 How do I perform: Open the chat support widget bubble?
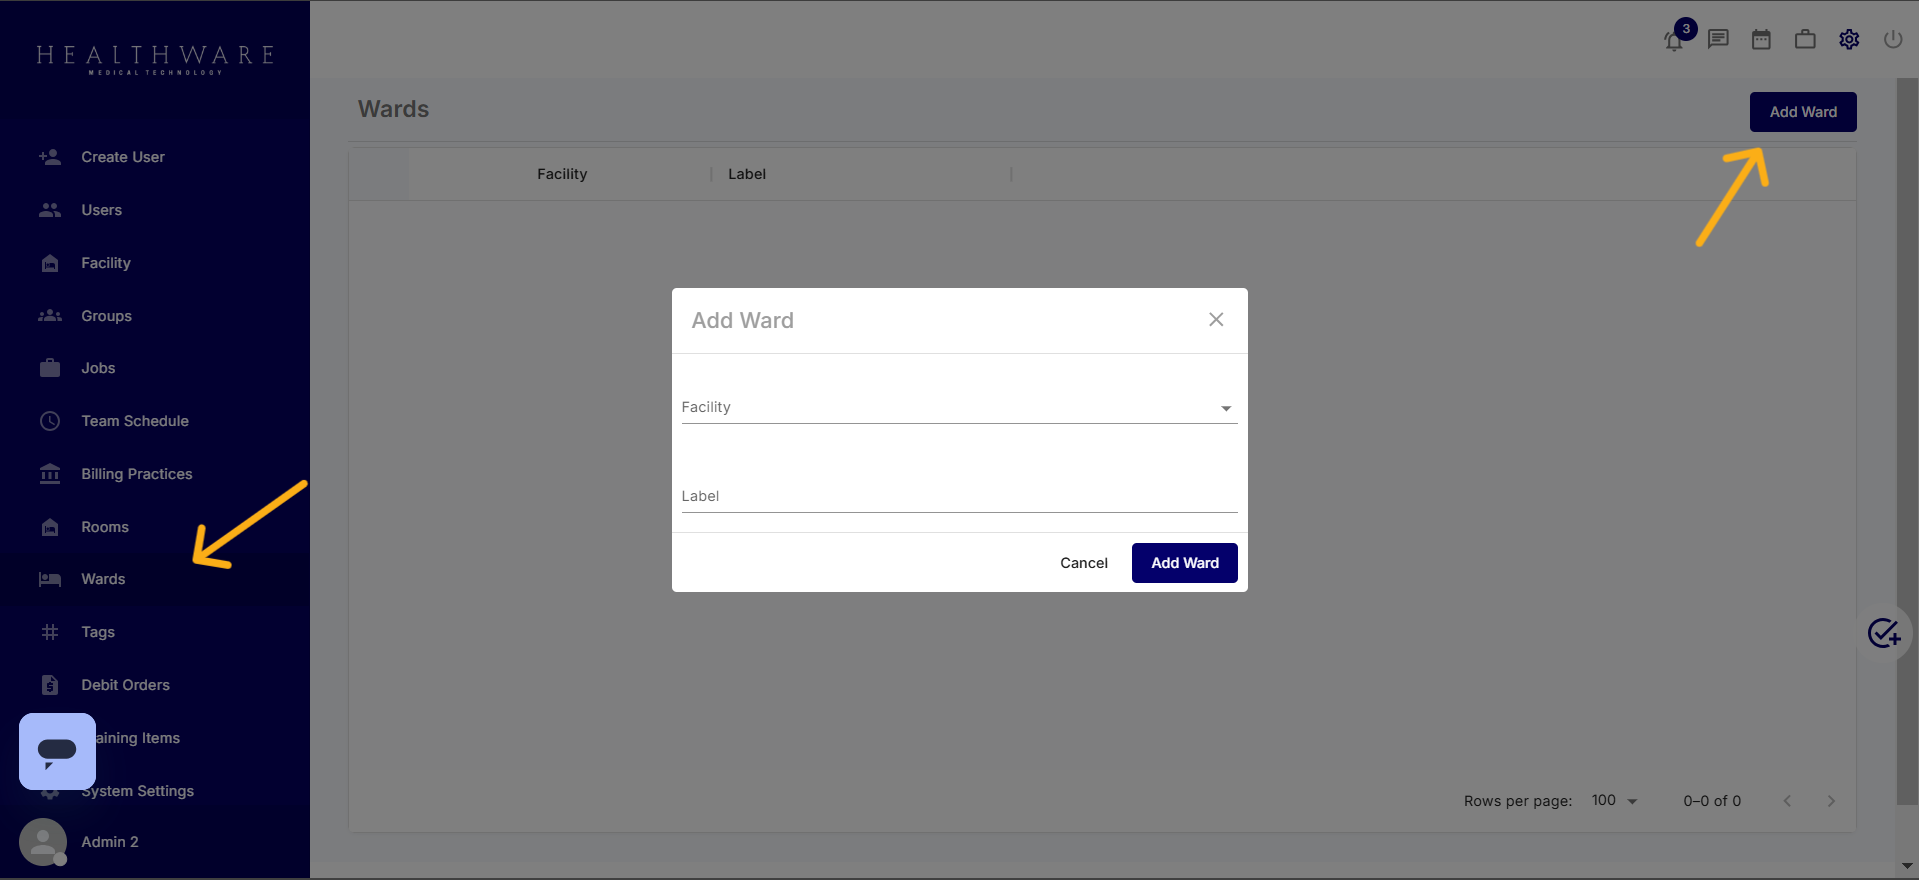(x=57, y=751)
